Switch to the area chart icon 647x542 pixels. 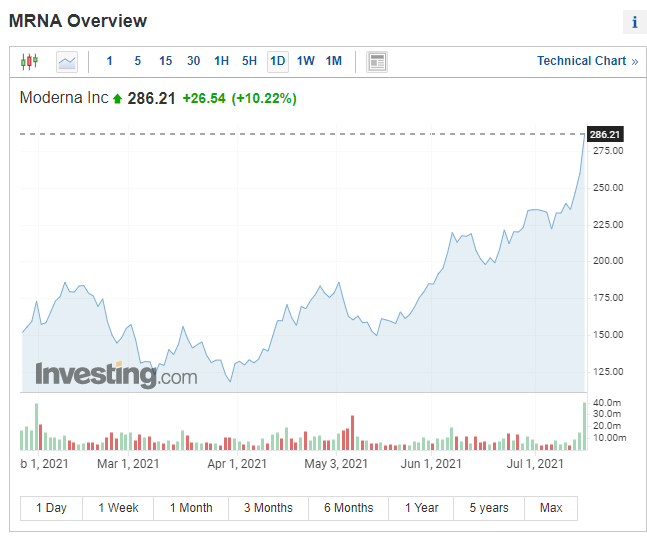(x=67, y=61)
